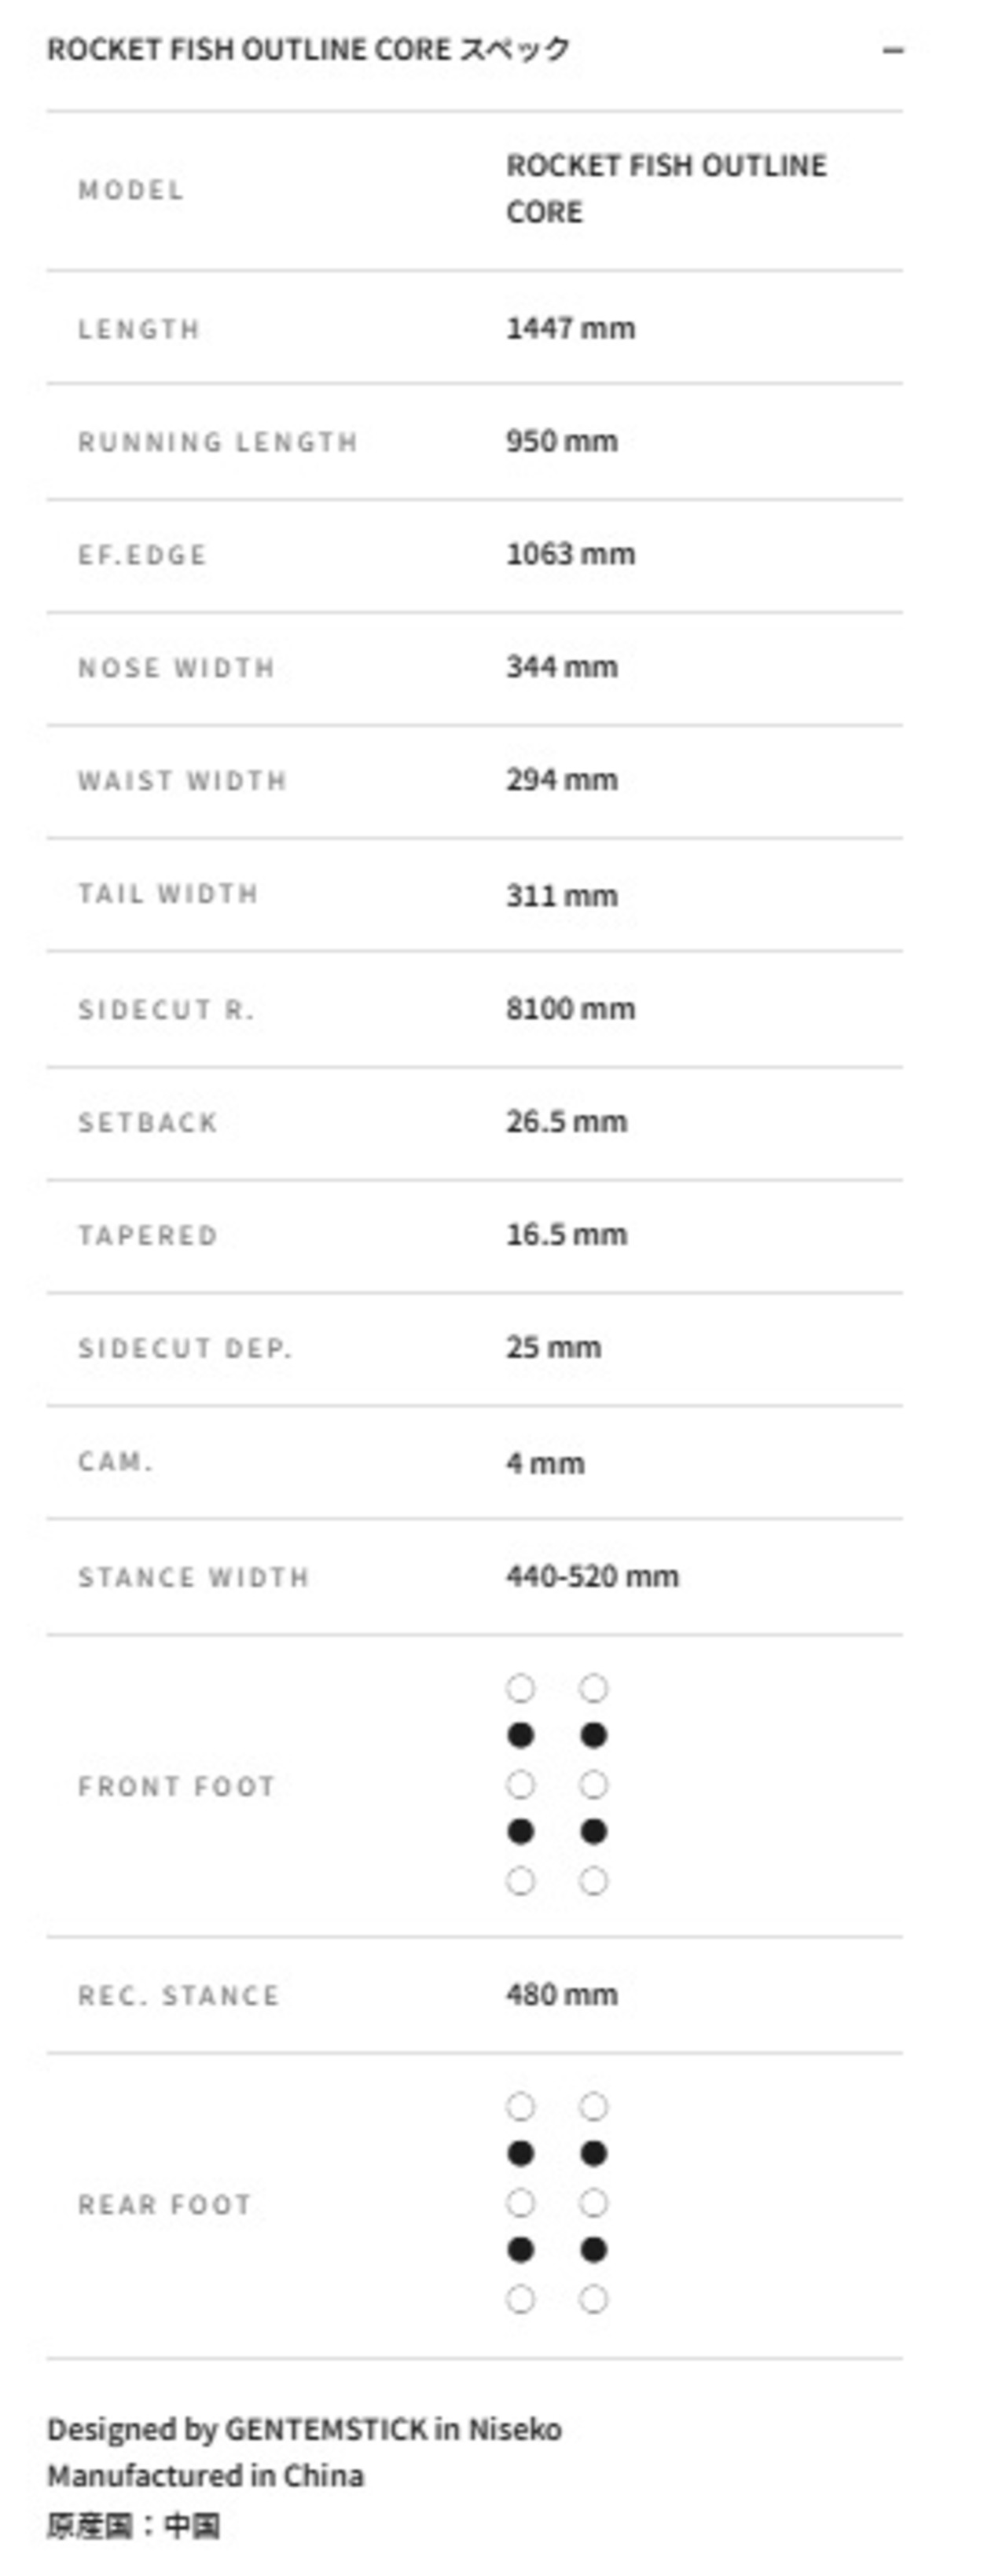
Task: Click top-left empty circle in FRONT FOOT pattern
Action: [x=520, y=1688]
